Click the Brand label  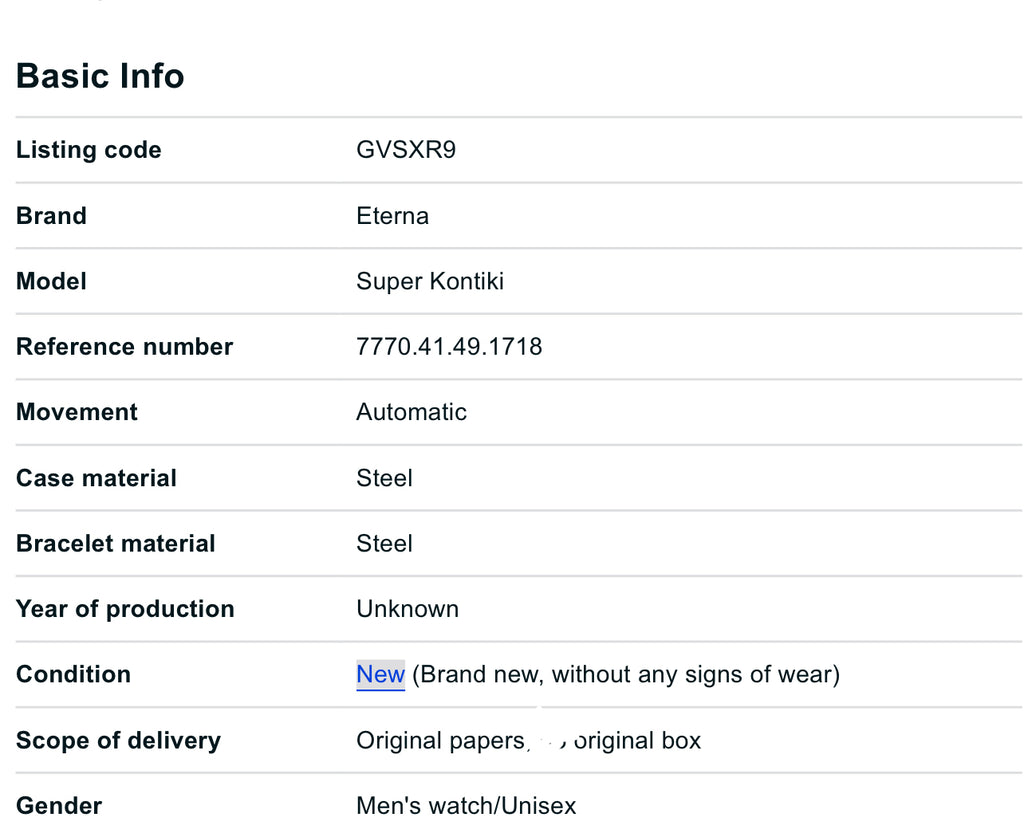pos(51,216)
